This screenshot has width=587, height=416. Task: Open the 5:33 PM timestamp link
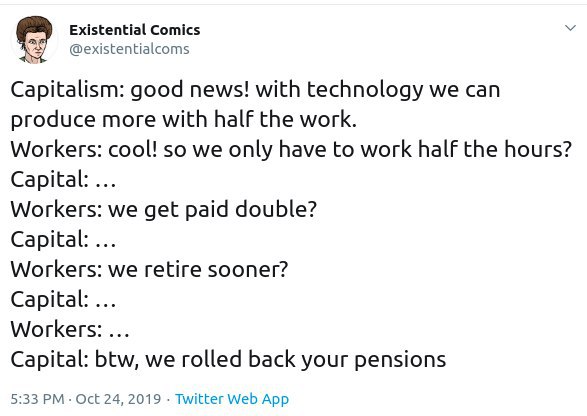[x=37, y=399]
